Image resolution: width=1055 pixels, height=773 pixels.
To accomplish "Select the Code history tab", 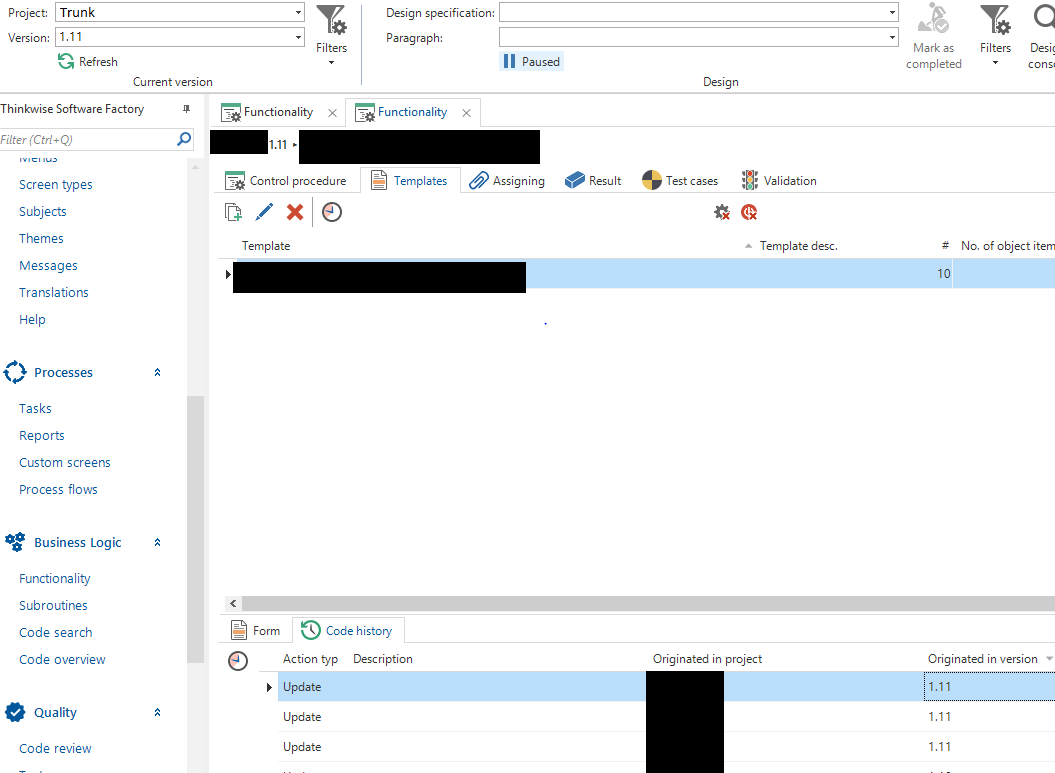I will coord(347,631).
